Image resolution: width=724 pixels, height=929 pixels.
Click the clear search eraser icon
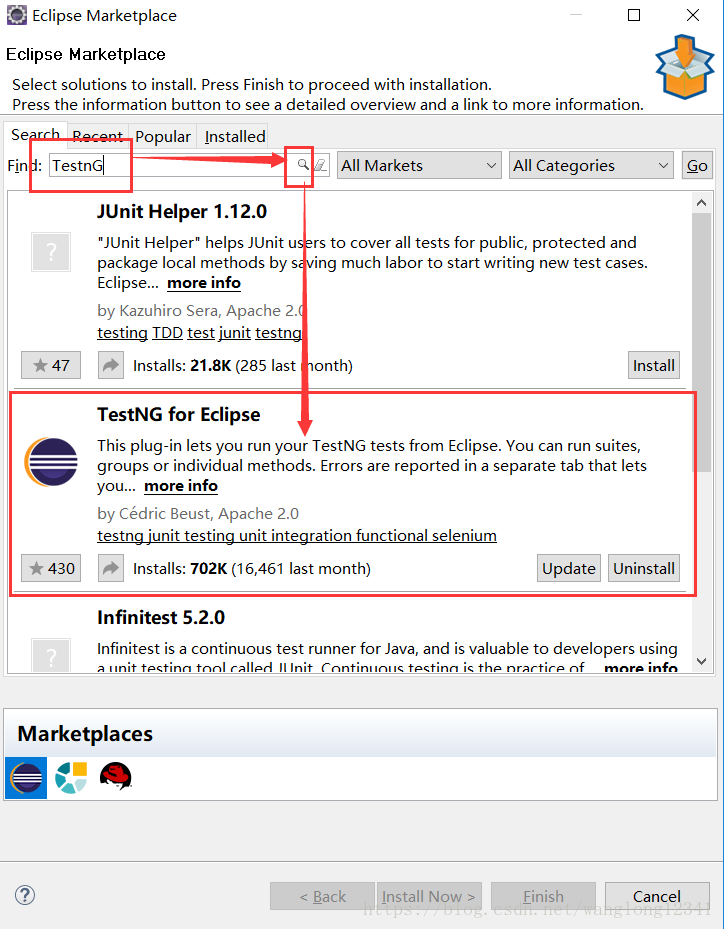(321, 165)
